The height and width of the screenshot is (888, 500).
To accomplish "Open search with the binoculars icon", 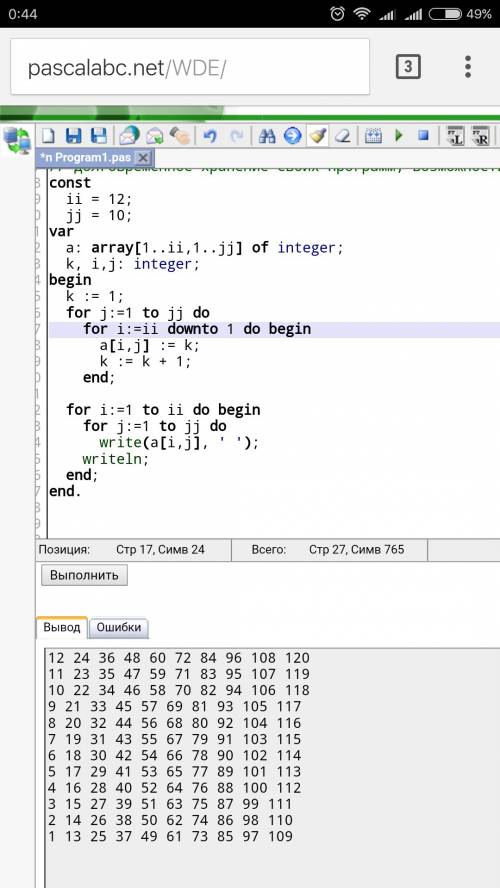I will pyautogui.click(x=267, y=136).
